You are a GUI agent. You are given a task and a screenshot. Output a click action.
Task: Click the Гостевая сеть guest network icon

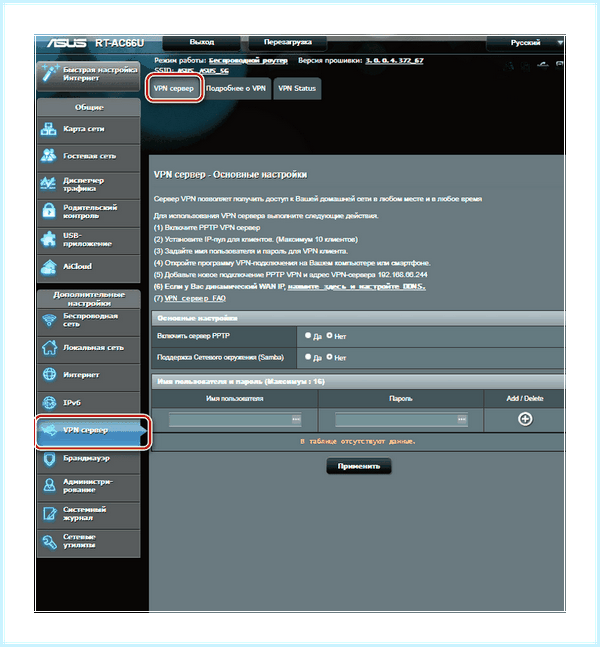point(49,156)
